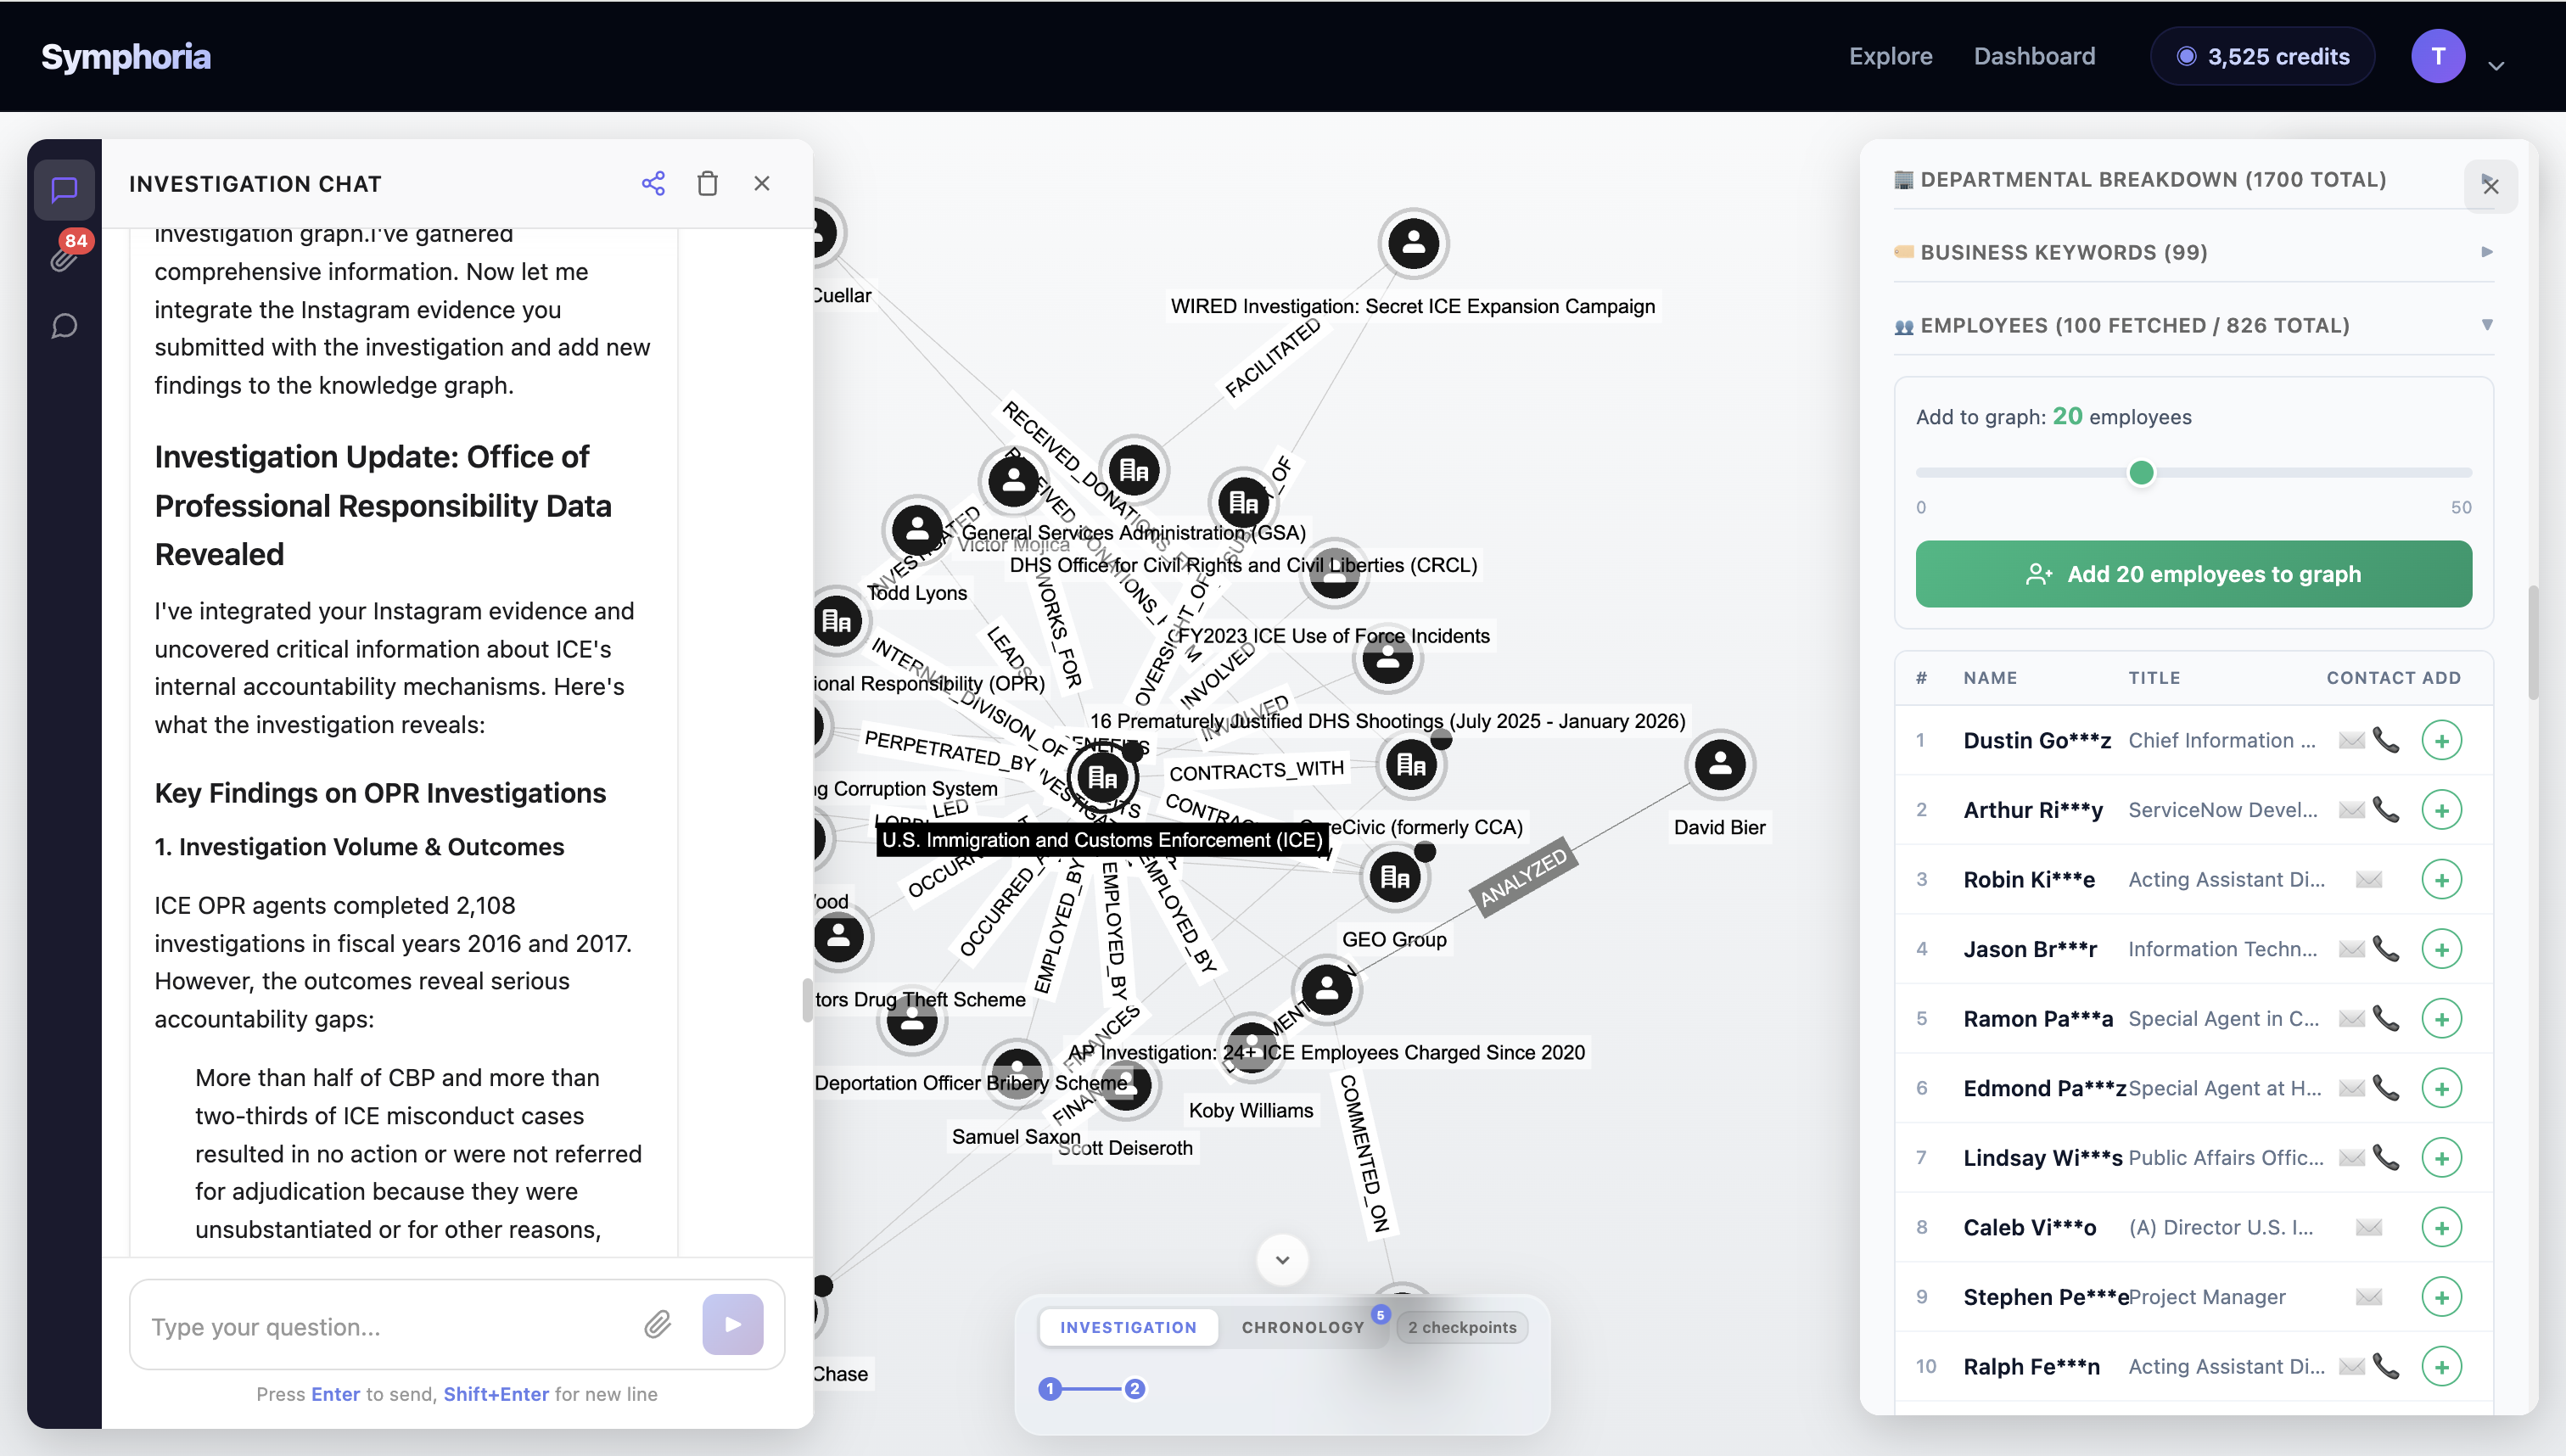Click the employees count slider handle
The width and height of the screenshot is (2566, 1456).
tap(2141, 472)
